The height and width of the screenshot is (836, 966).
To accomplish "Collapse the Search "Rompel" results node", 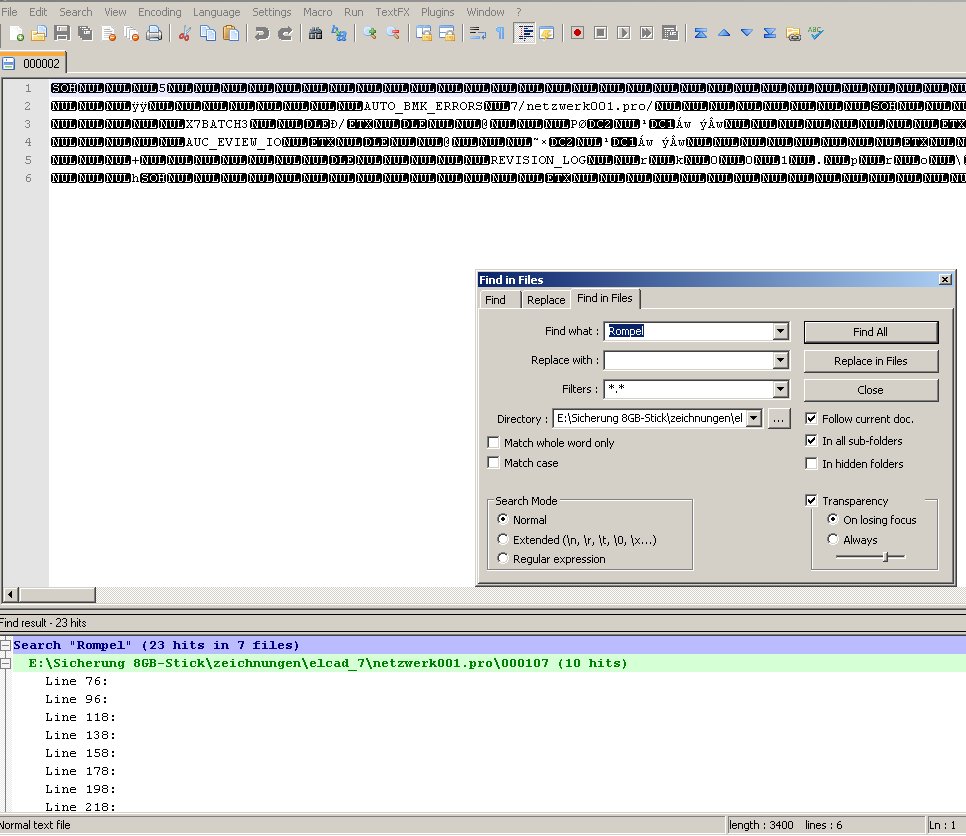I will (x=6, y=646).
